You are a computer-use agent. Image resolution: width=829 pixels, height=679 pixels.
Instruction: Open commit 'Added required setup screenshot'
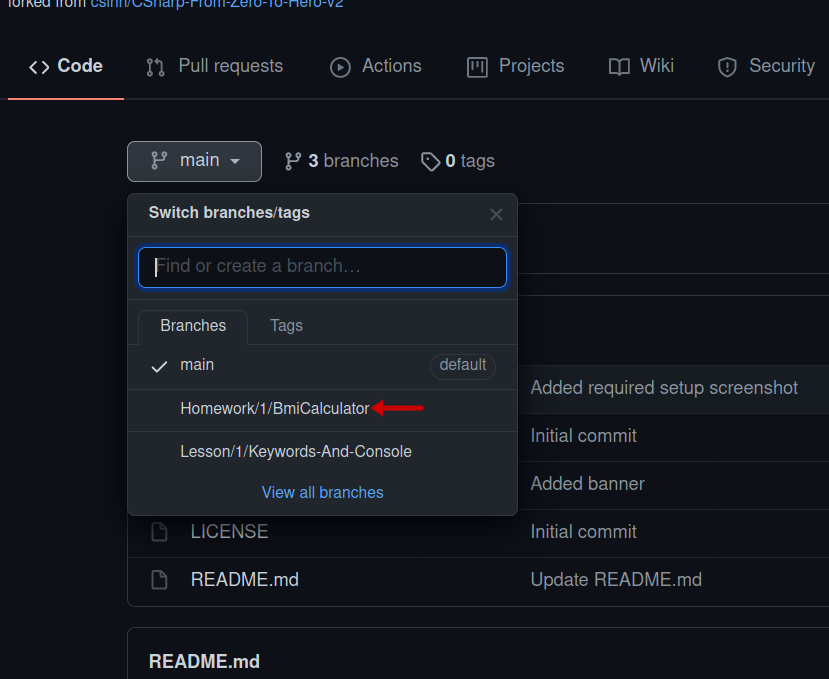tap(664, 388)
